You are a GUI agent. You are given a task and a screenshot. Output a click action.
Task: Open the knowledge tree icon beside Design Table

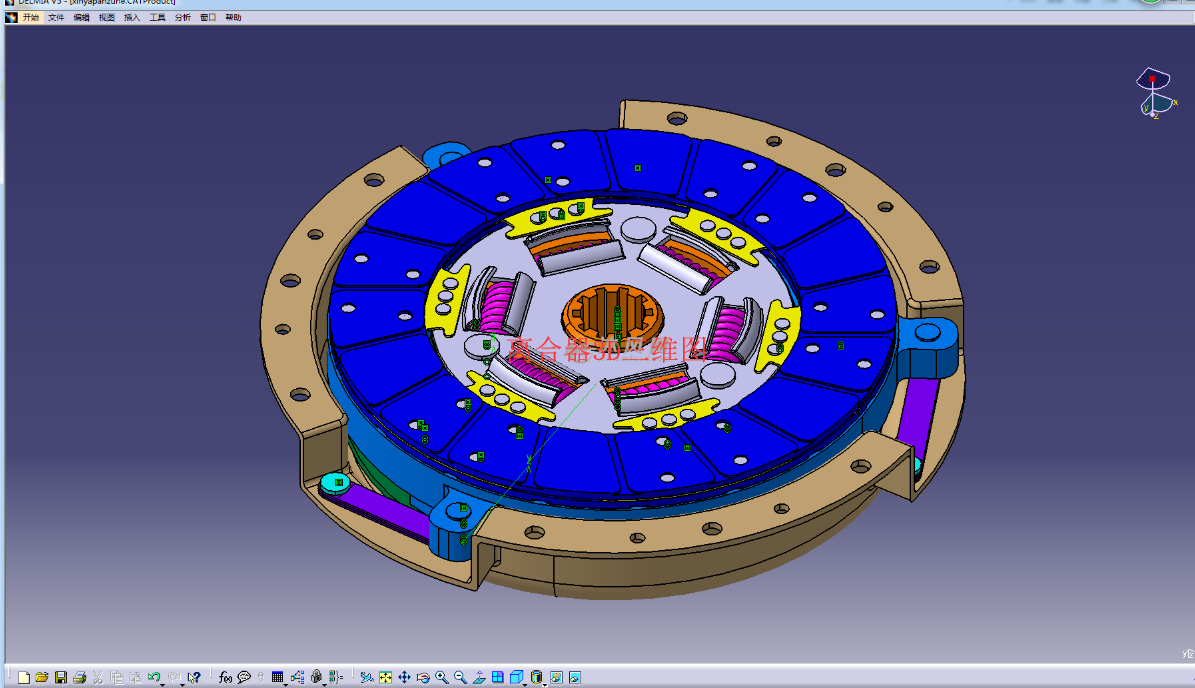pos(297,677)
